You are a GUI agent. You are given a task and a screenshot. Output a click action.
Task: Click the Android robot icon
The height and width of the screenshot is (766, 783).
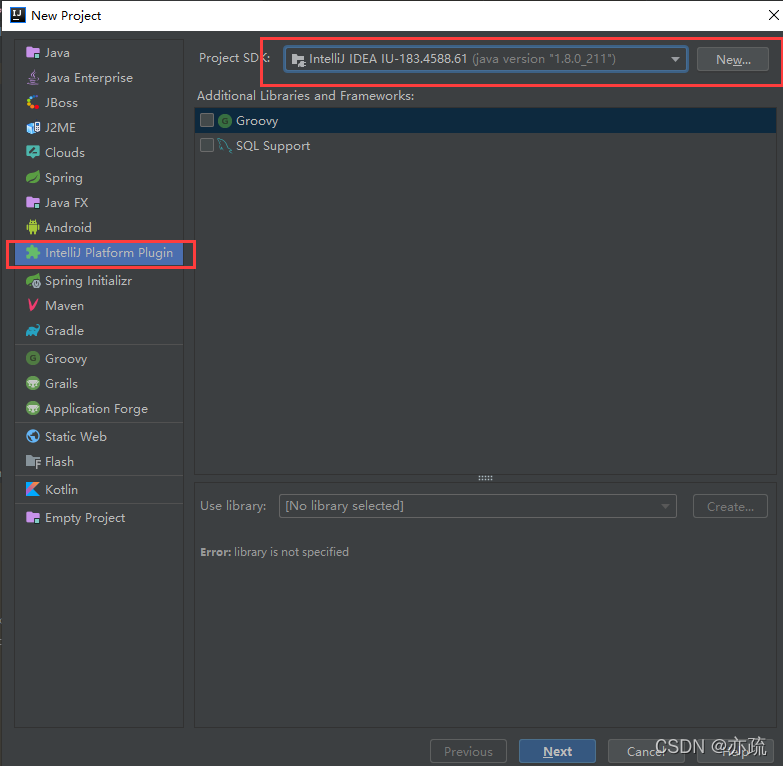33,227
